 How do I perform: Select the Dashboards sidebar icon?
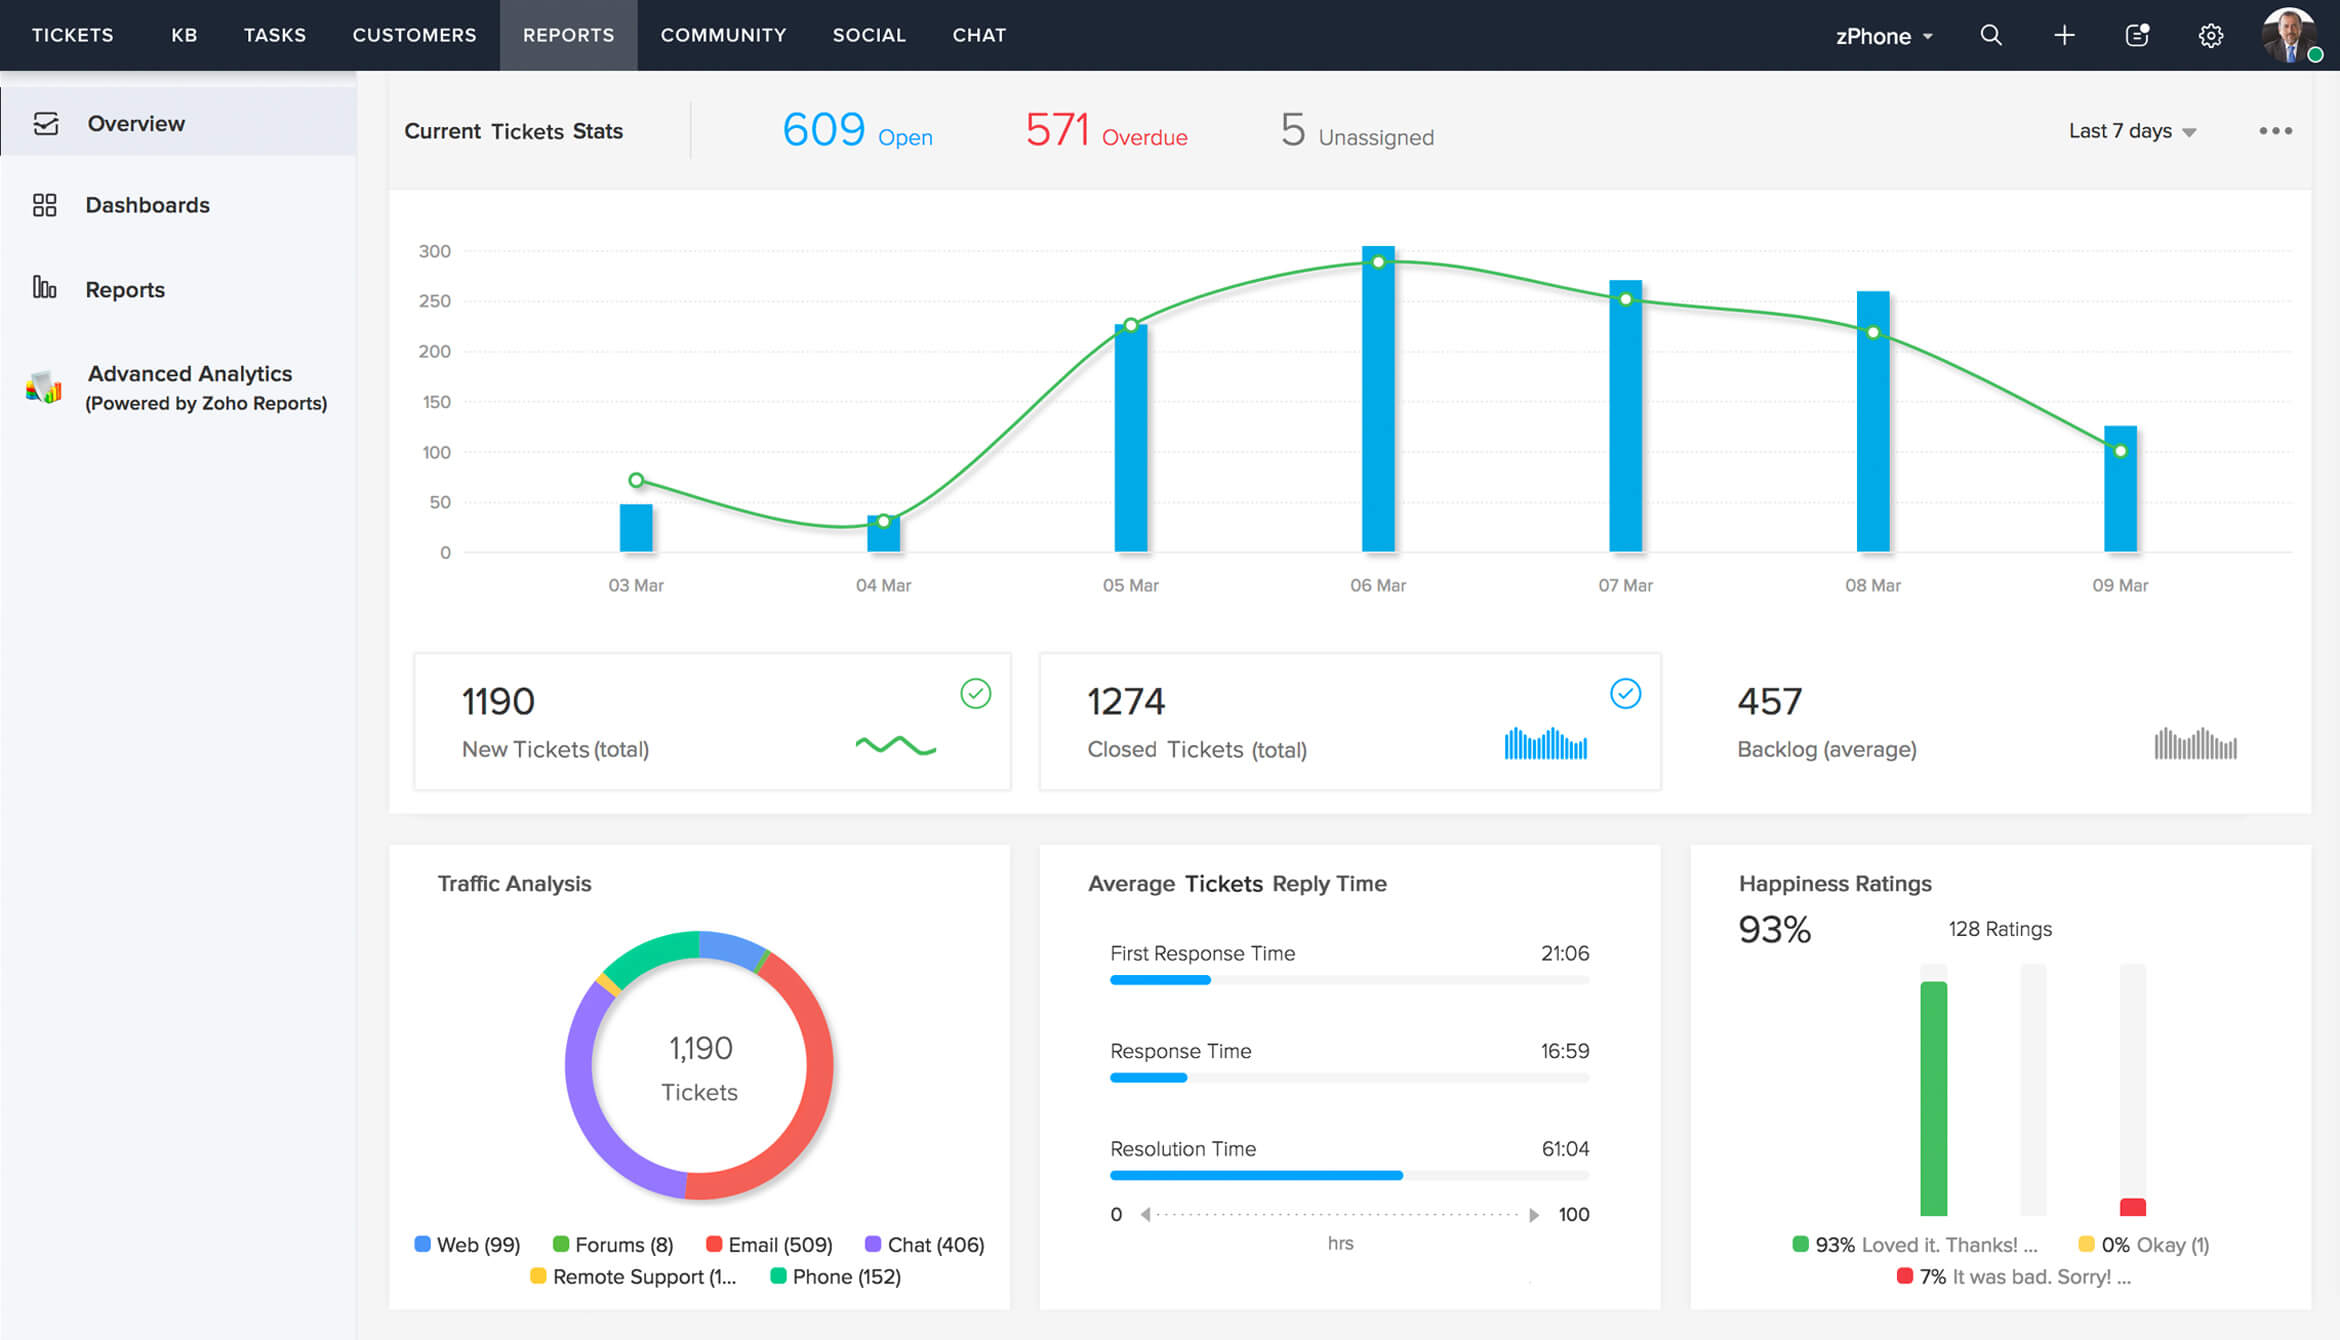[x=45, y=204]
